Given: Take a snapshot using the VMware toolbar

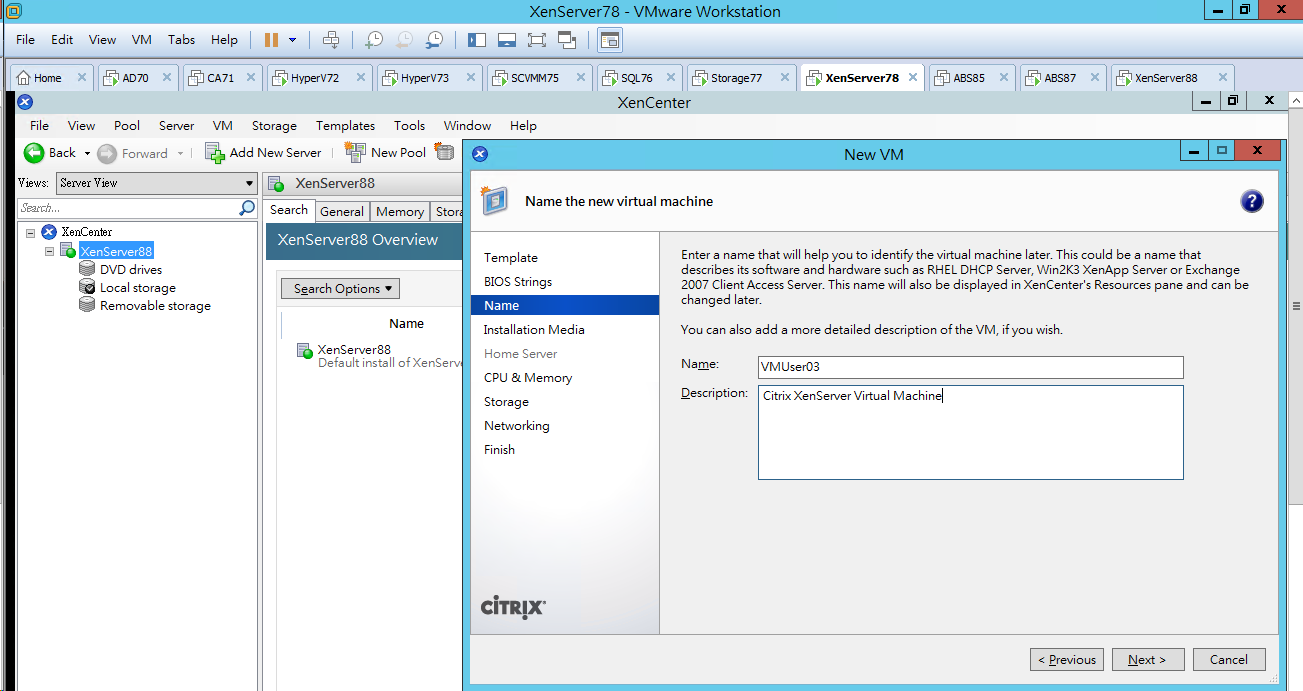Looking at the screenshot, I should pos(373,40).
